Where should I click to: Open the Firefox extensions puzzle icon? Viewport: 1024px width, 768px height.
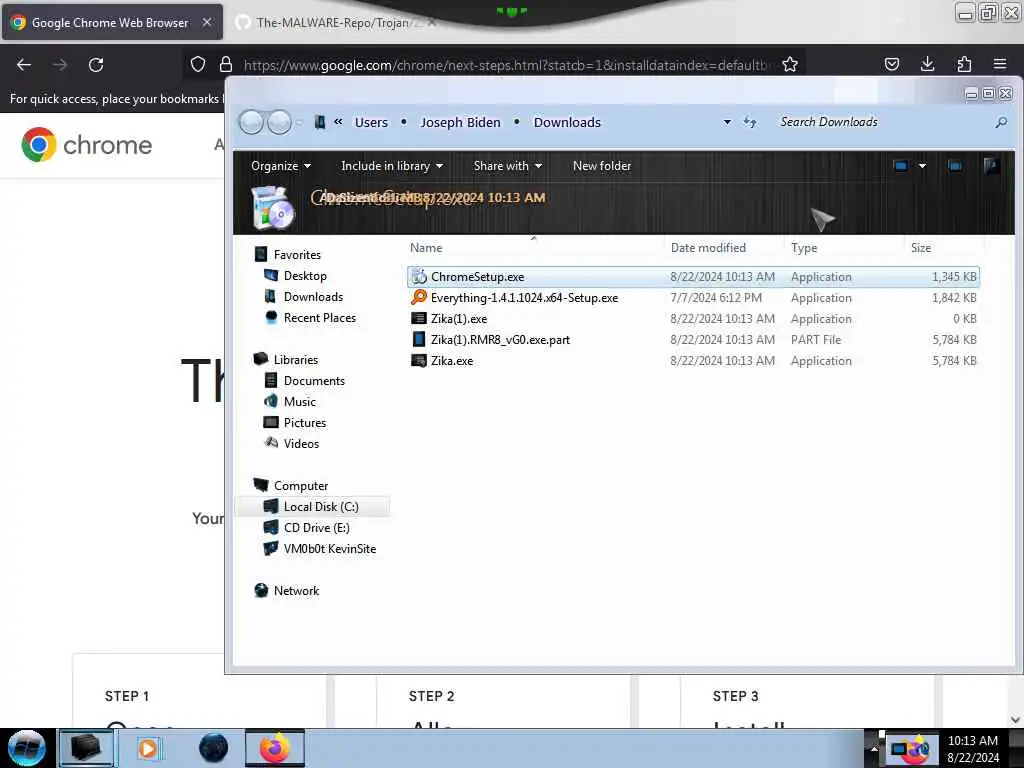click(x=964, y=64)
